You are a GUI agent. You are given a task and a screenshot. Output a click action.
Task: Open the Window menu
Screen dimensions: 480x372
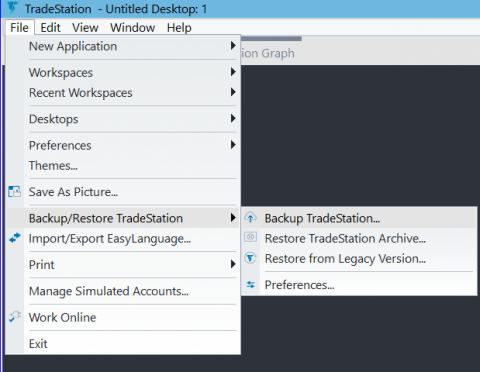(133, 27)
